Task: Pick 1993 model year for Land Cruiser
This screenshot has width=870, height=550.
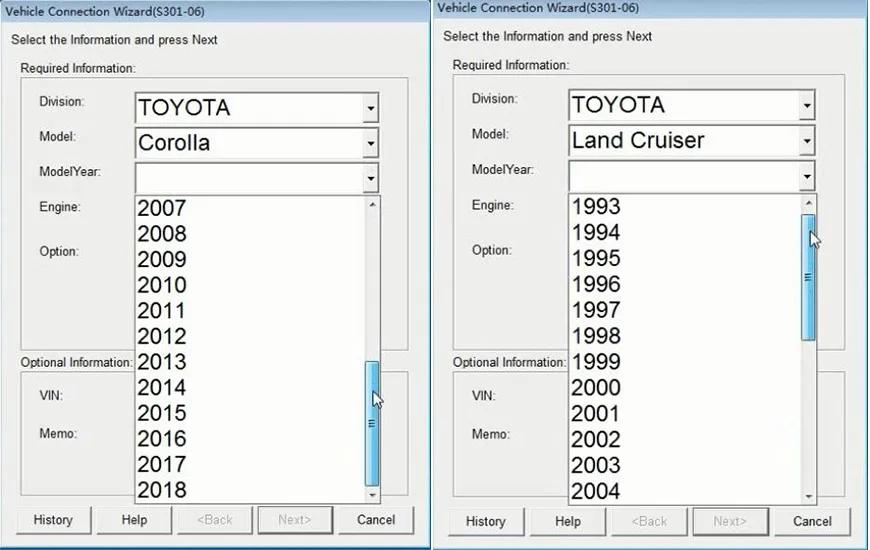Action: [685, 206]
